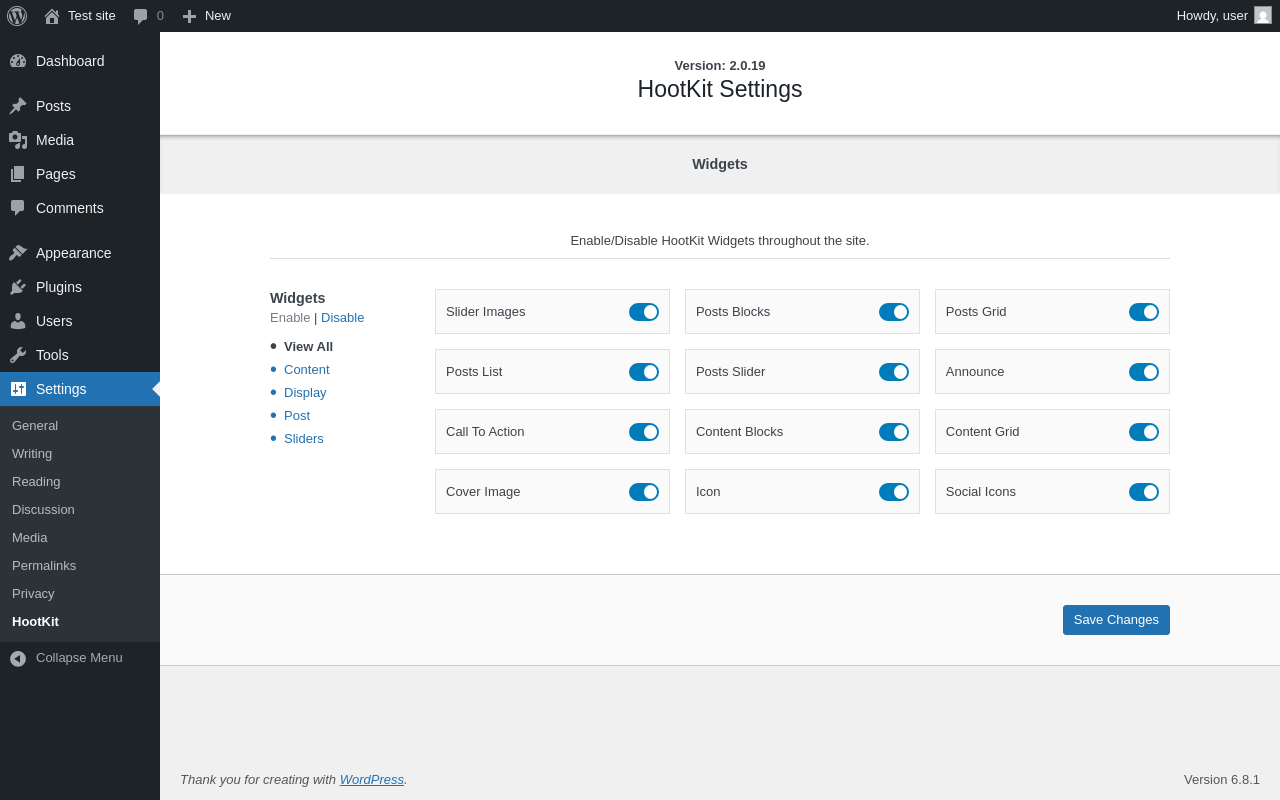Filter widgets by Sliders category
This screenshot has height=800, width=1280.
pyautogui.click(x=304, y=439)
